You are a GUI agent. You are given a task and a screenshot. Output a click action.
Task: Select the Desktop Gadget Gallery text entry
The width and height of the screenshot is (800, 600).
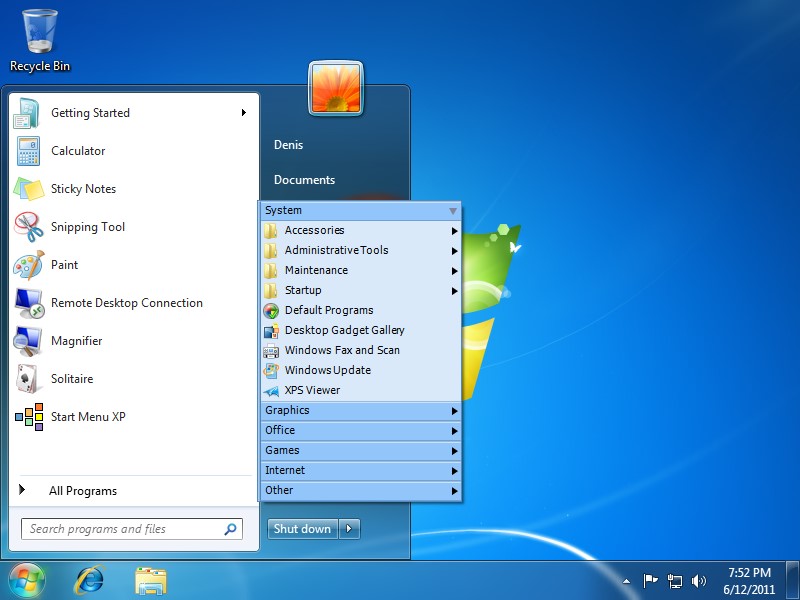coord(345,331)
